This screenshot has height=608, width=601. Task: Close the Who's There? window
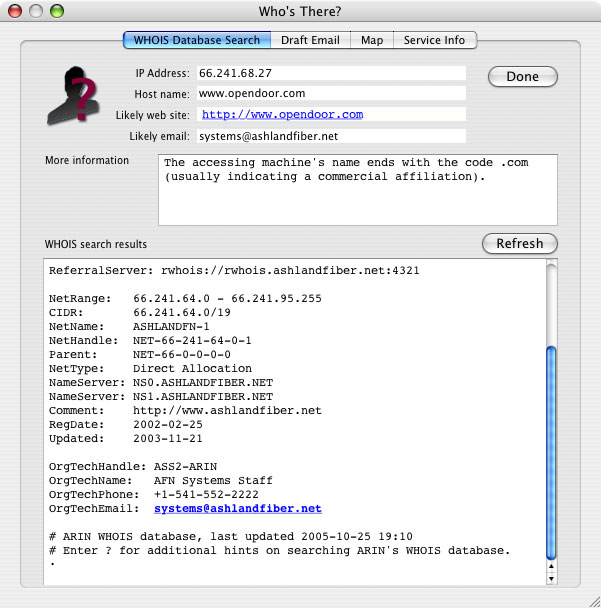(15, 11)
